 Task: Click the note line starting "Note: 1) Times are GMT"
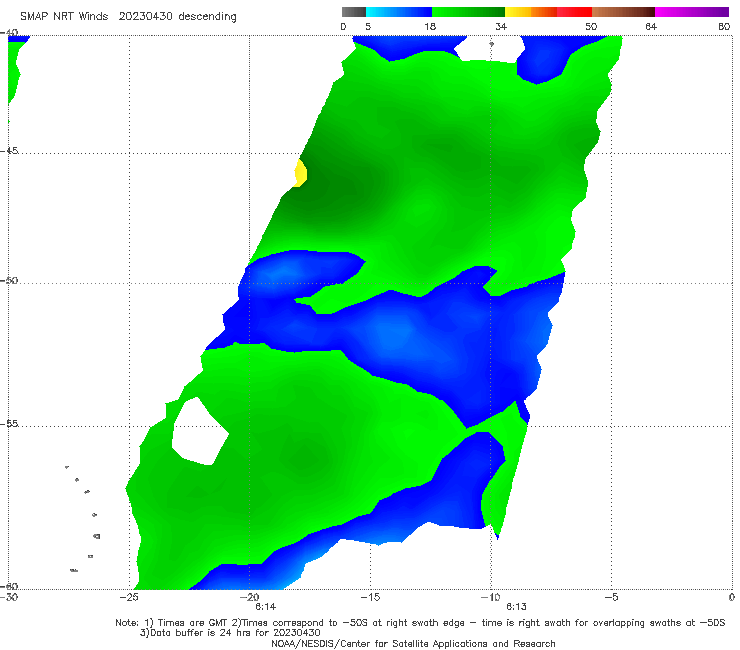420,623
